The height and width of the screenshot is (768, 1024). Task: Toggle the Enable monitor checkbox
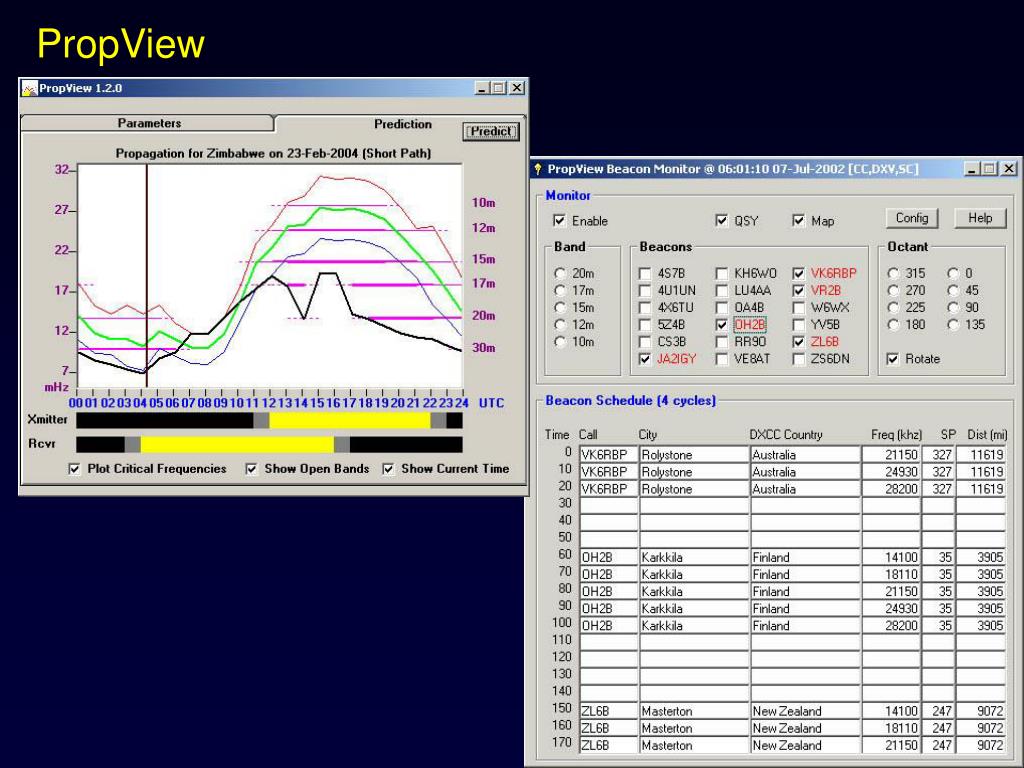coord(559,221)
